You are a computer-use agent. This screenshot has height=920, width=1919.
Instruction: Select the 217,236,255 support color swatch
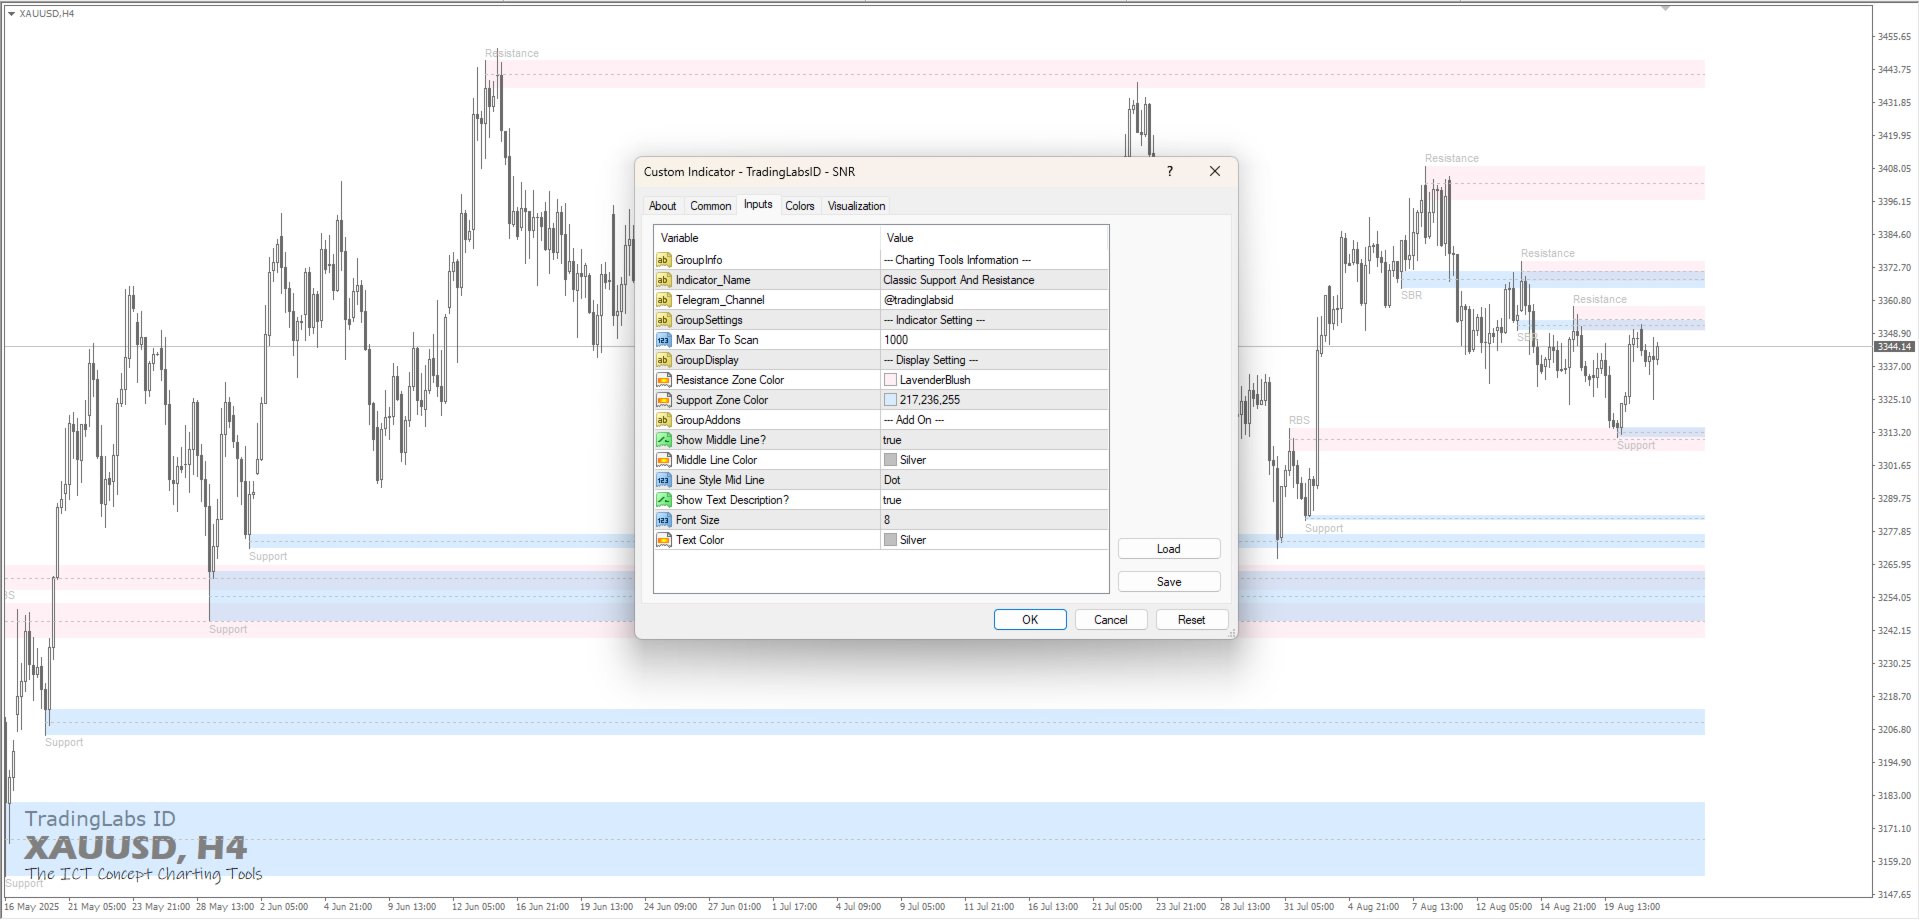click(890, 400)
